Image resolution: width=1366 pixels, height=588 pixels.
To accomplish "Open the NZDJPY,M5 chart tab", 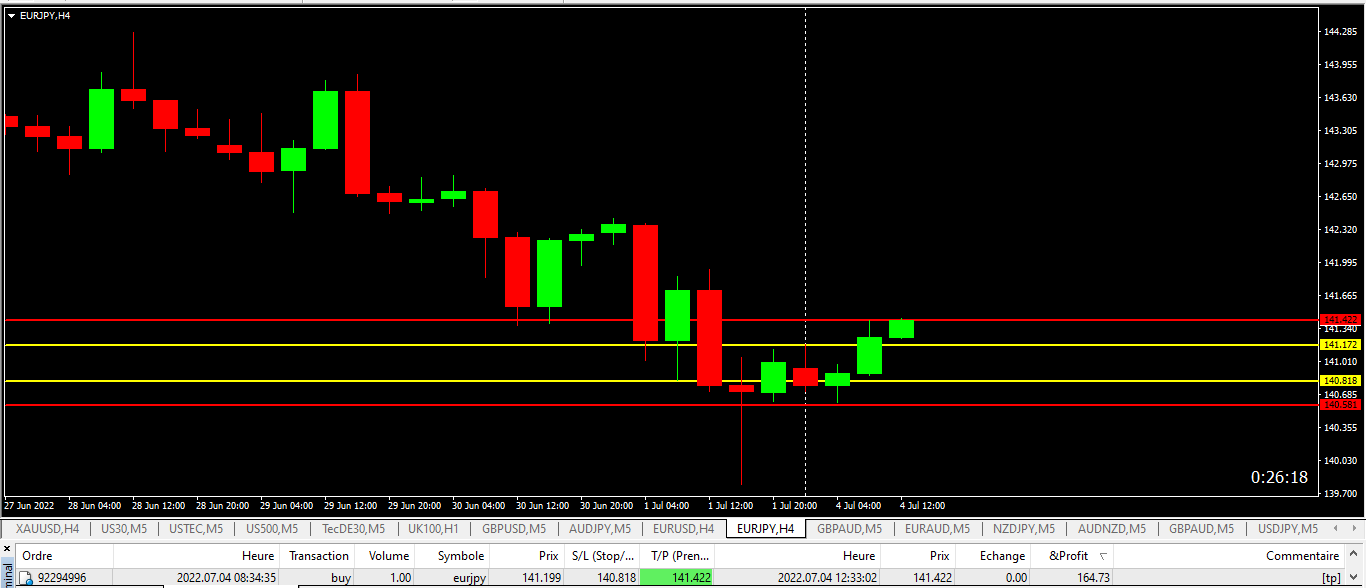I will pyautogui.click(x=1023, y=528).
